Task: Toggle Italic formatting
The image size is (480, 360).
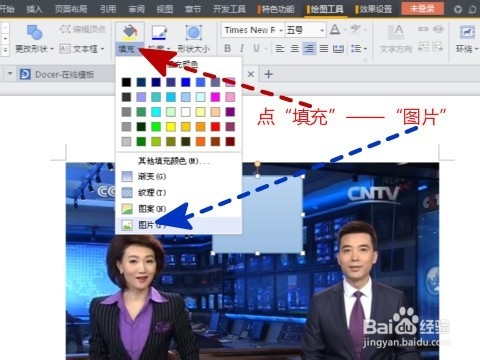Action: pyautogui.click(x=242, y=49)
